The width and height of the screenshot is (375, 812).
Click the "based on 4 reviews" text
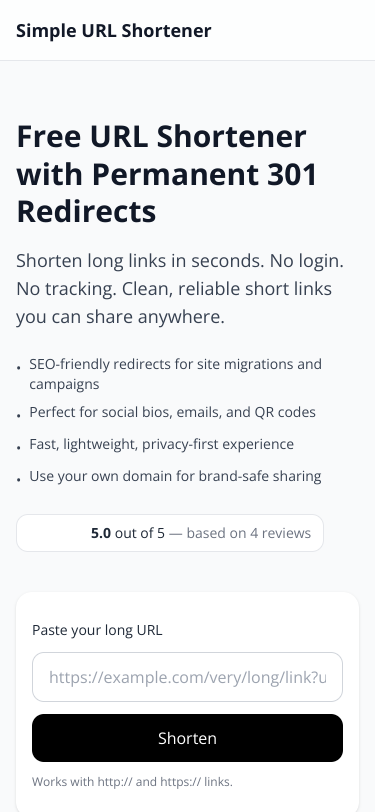click(249, 533)
